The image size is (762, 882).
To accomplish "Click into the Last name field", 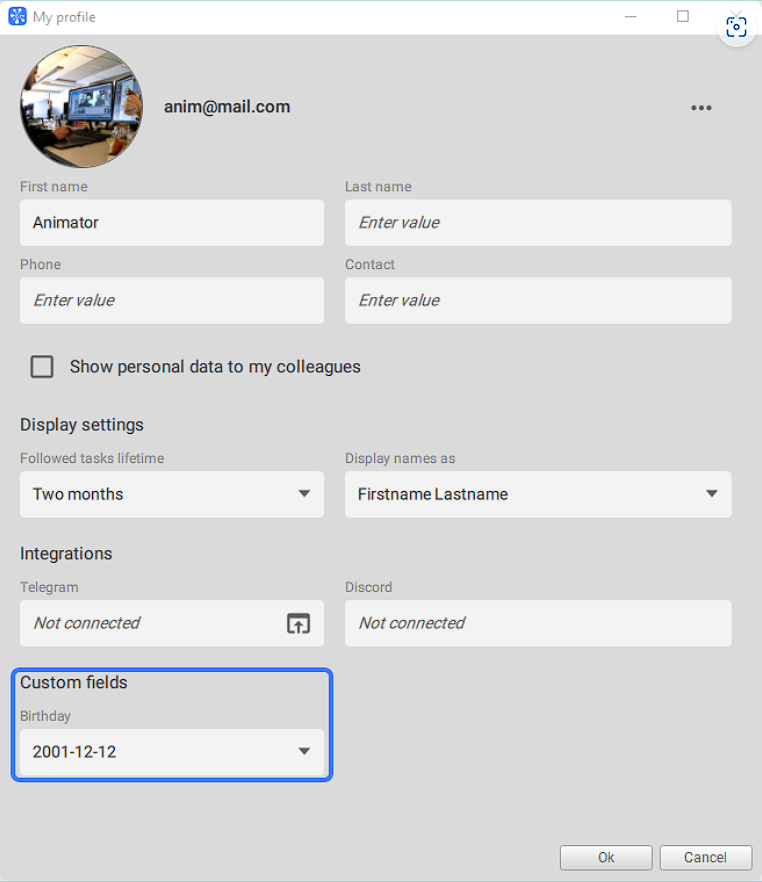I will pyautogui.click(x=538, y=223).
